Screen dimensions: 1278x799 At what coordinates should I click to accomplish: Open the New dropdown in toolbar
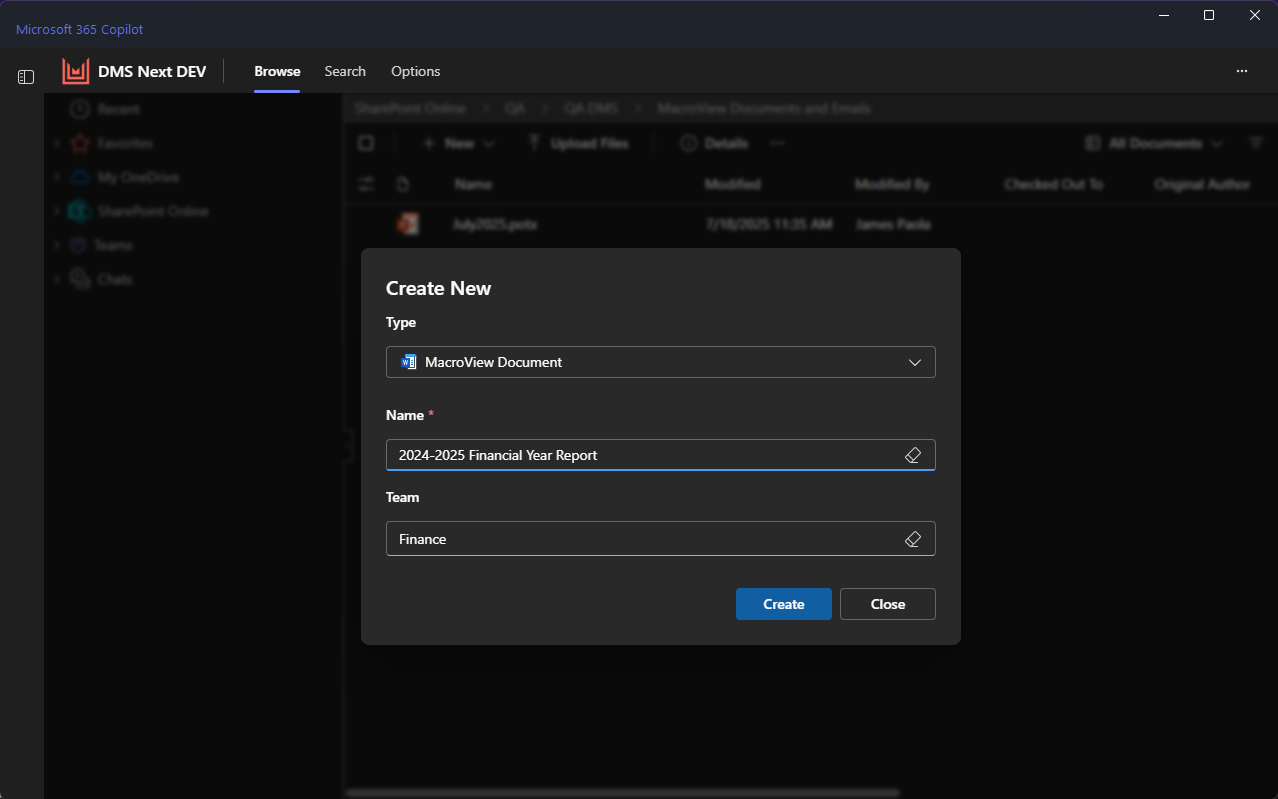tap(458, 143)
